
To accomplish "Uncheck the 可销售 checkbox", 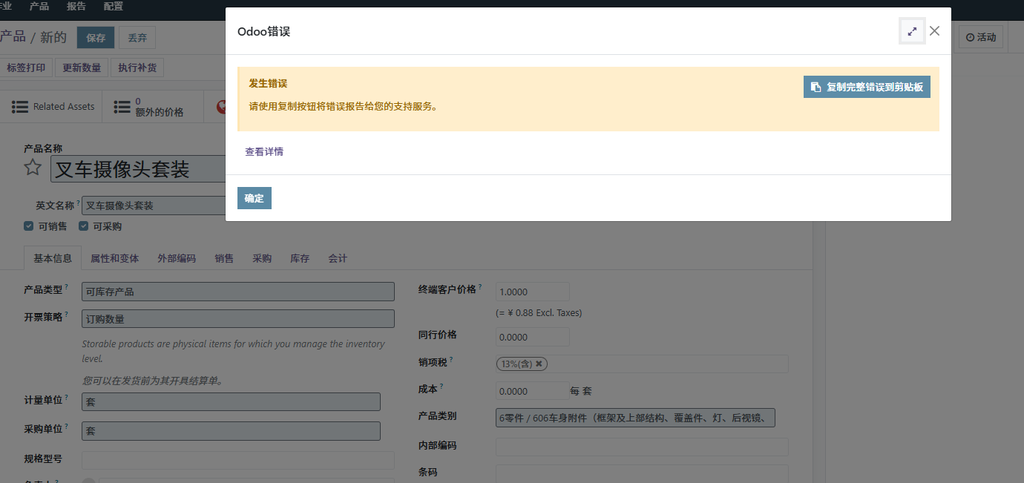I will (x=29, y=226).
